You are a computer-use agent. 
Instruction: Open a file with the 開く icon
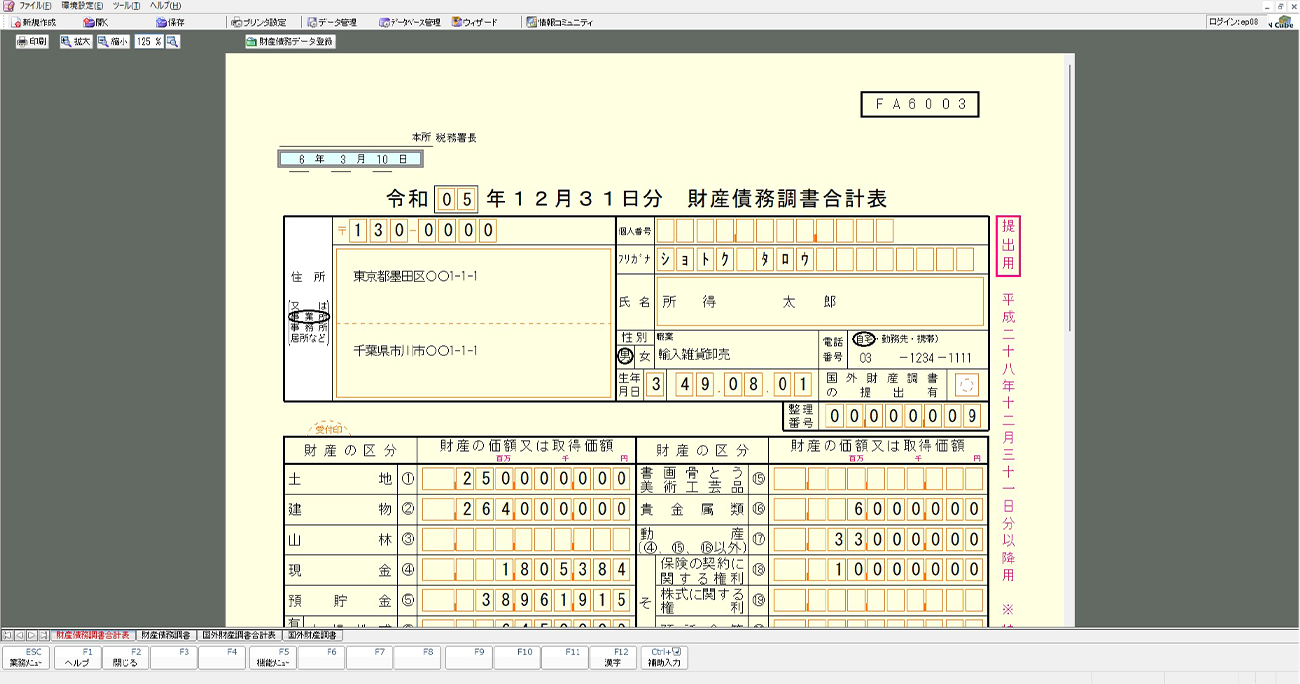96,22
